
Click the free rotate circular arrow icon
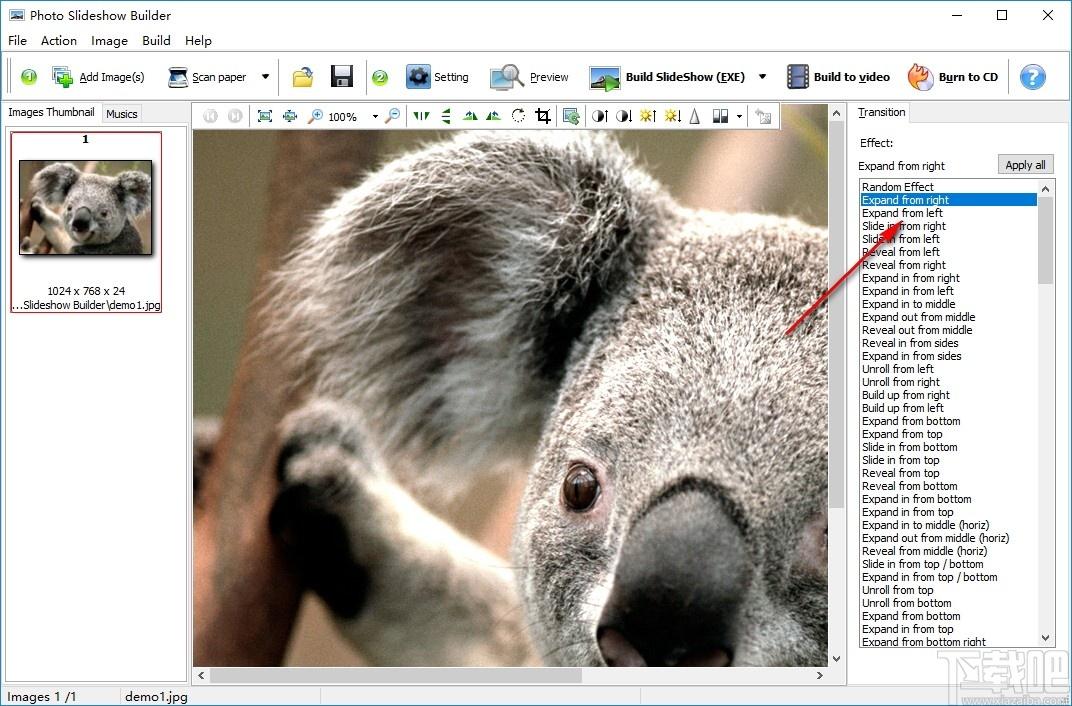click(x=518, y=116)
